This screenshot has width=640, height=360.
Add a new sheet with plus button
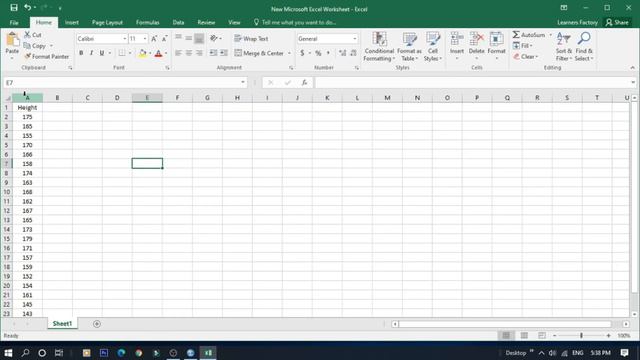click(x=97, y=324)
